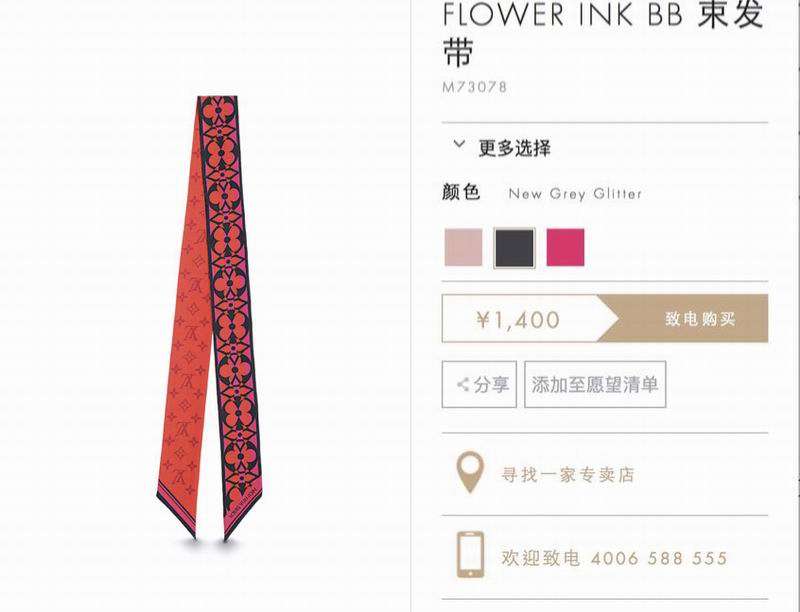Open the 寻找一家专卖店 store finder link
This screenshot has width=800, height=612.
tap(568, 475)
